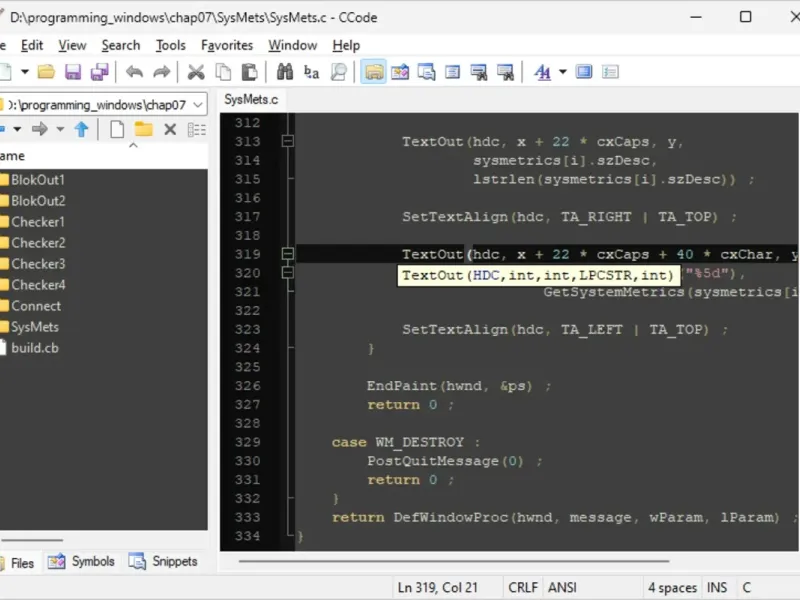
Task: Open the Edit menu
Action: tap(32, 45)
